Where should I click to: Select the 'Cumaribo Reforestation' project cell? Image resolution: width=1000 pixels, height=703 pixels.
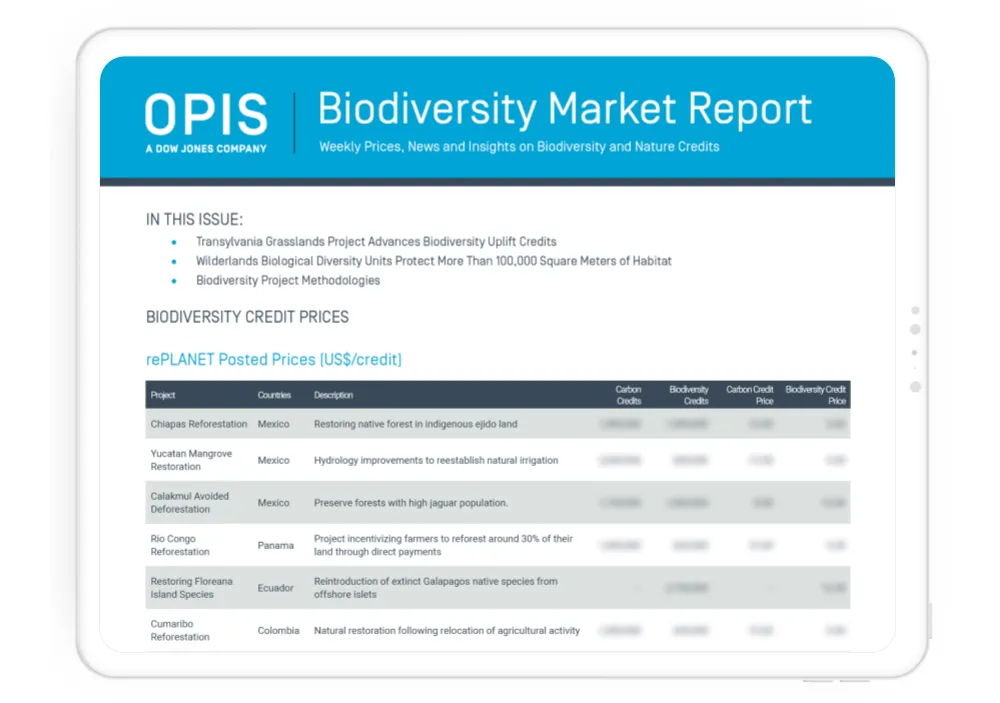180,630
